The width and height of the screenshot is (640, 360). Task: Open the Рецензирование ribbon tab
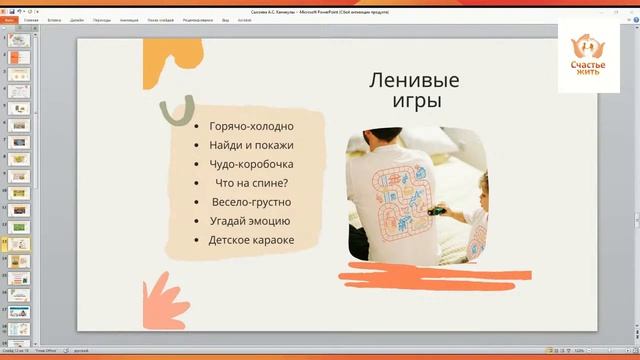click(x=198, y=20)
